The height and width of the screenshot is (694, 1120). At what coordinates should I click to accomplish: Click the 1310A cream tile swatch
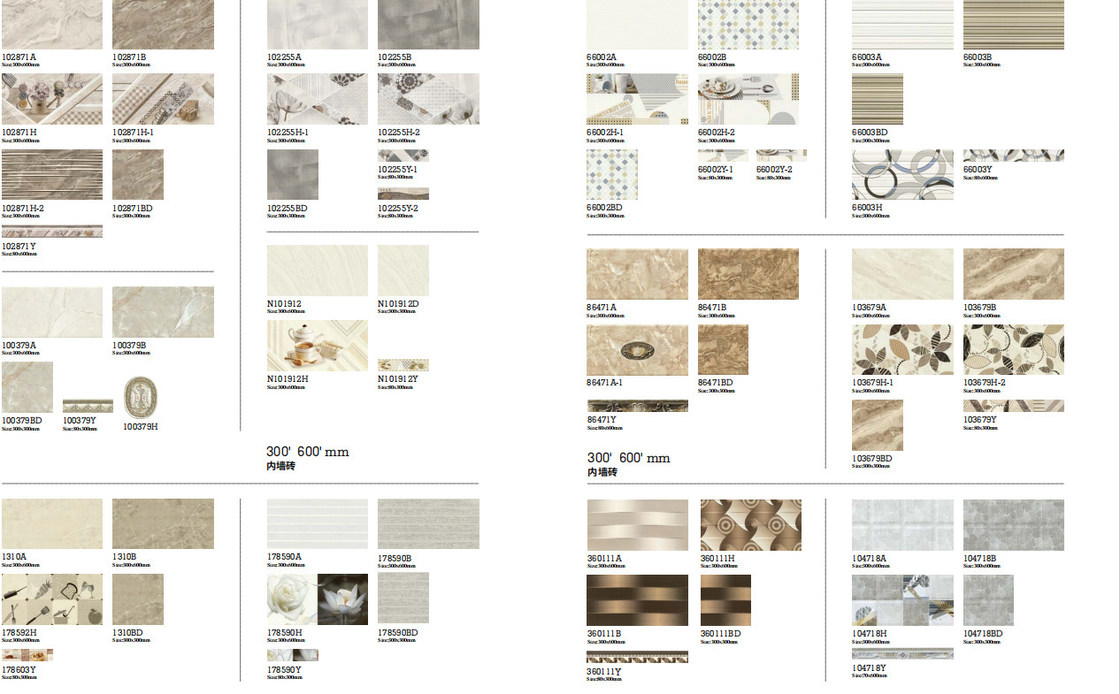tap(52, 524)
